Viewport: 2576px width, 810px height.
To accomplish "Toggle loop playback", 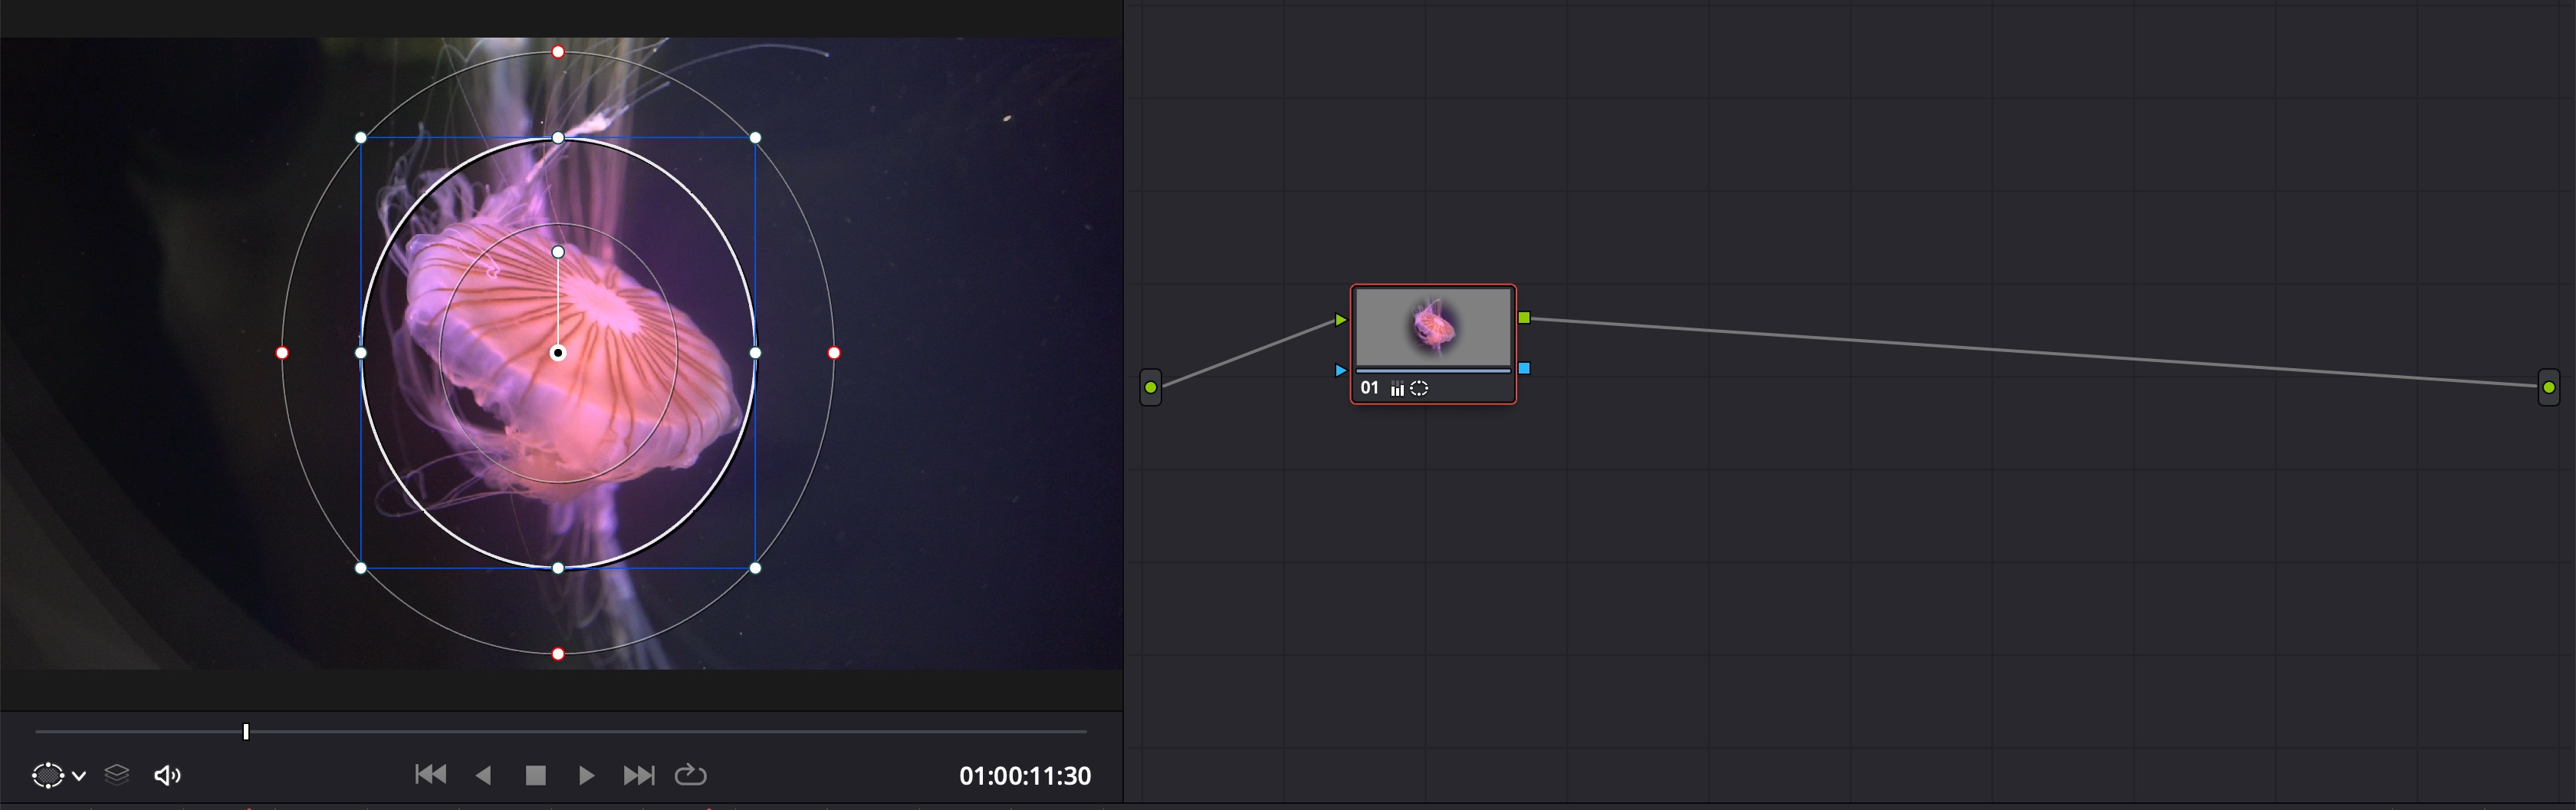I will tap(691, 775).
